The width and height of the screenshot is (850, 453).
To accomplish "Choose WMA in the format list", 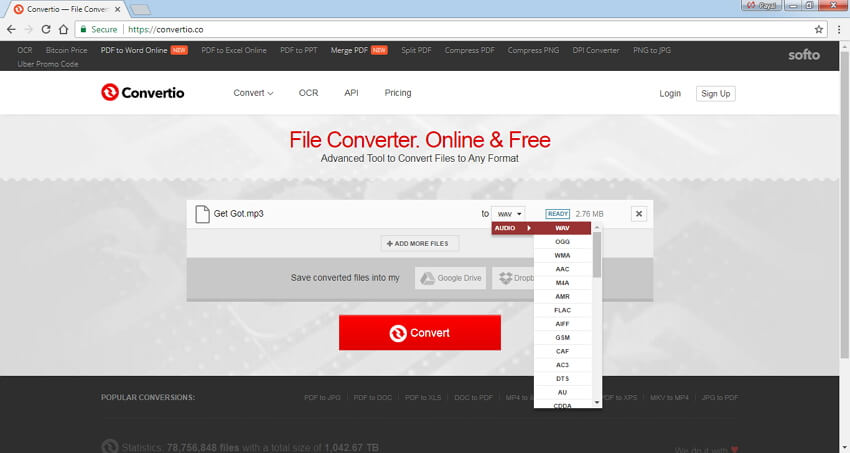I will pos(562,255).
